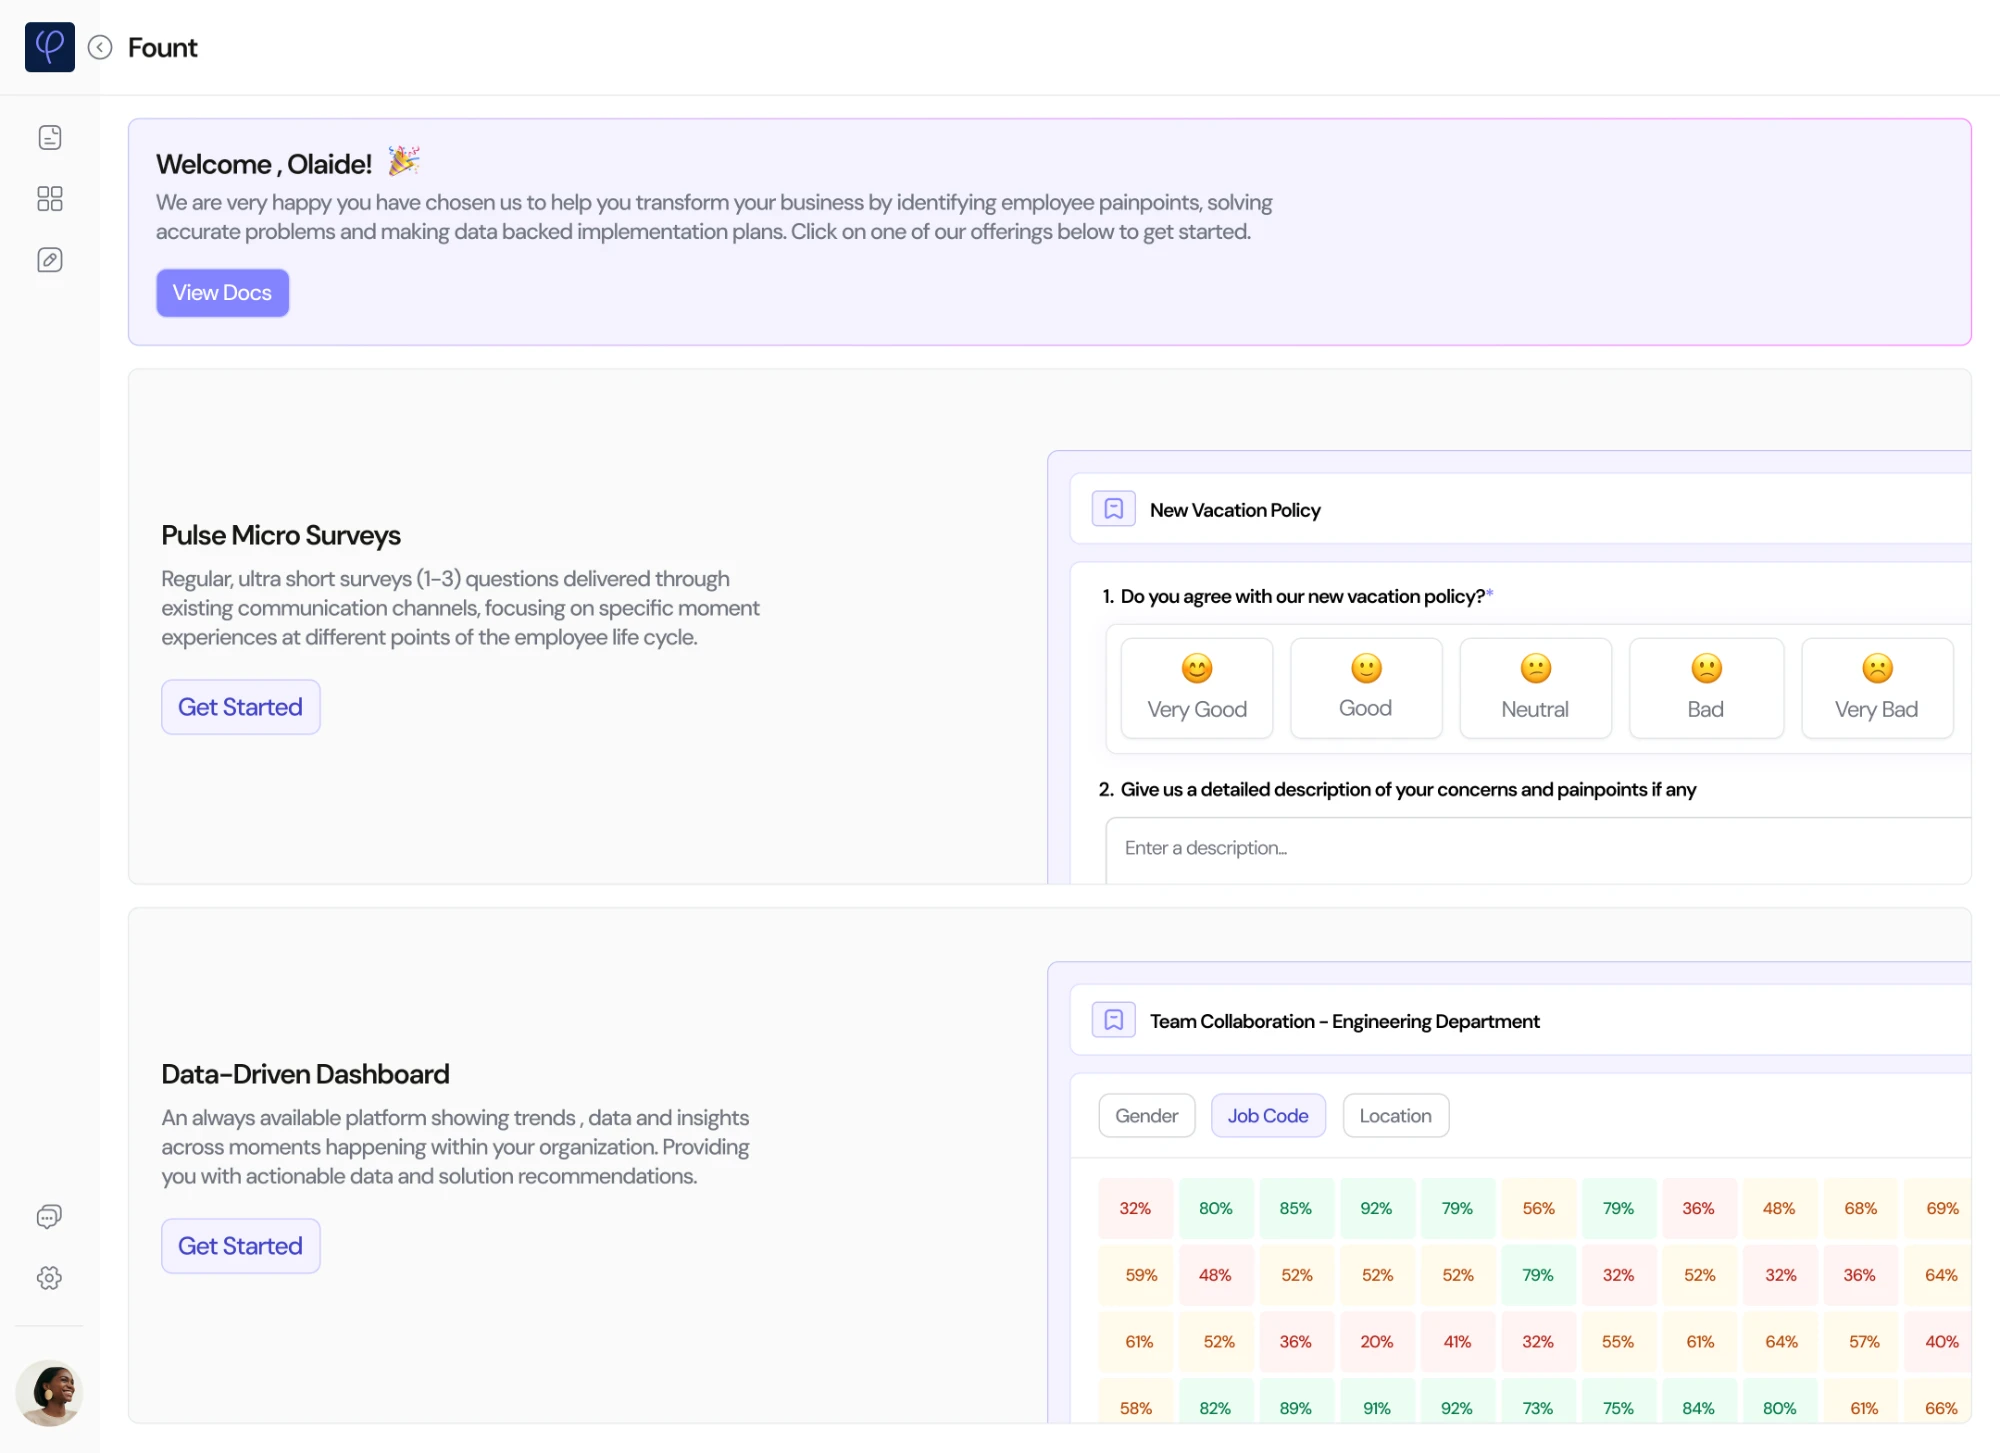The width and height of the screenshot is (2000, 1453).
Task: Click the Data-Driven Dashboard heading
Action: [305, 1074]
